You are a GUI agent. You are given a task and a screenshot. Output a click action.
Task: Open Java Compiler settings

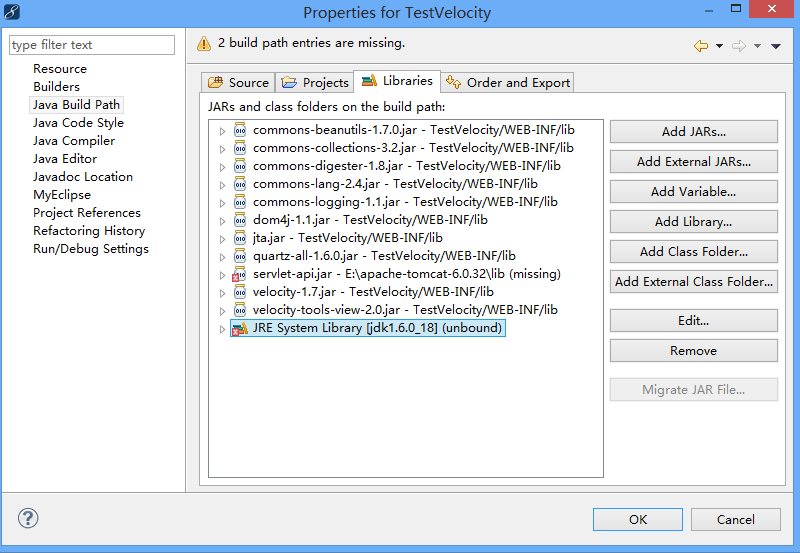pos(73,141)
